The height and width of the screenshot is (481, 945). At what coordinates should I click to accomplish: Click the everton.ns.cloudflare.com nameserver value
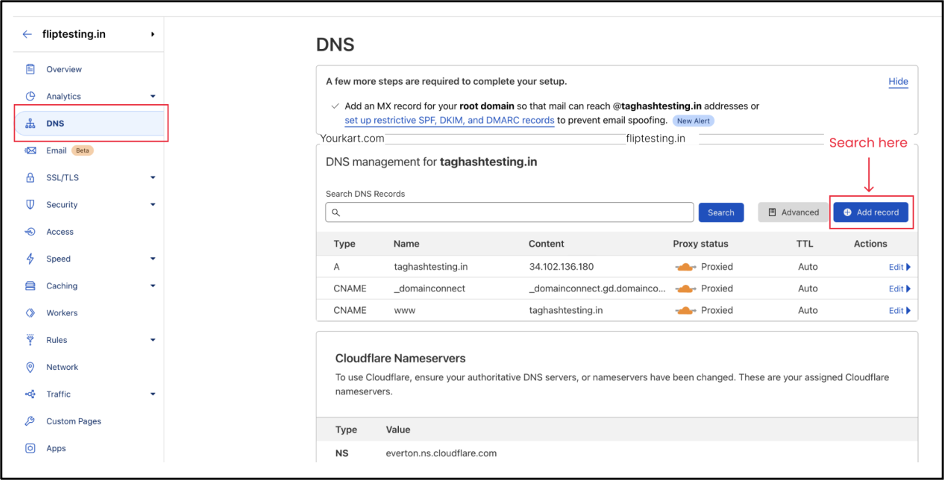[x=441, y=453]
